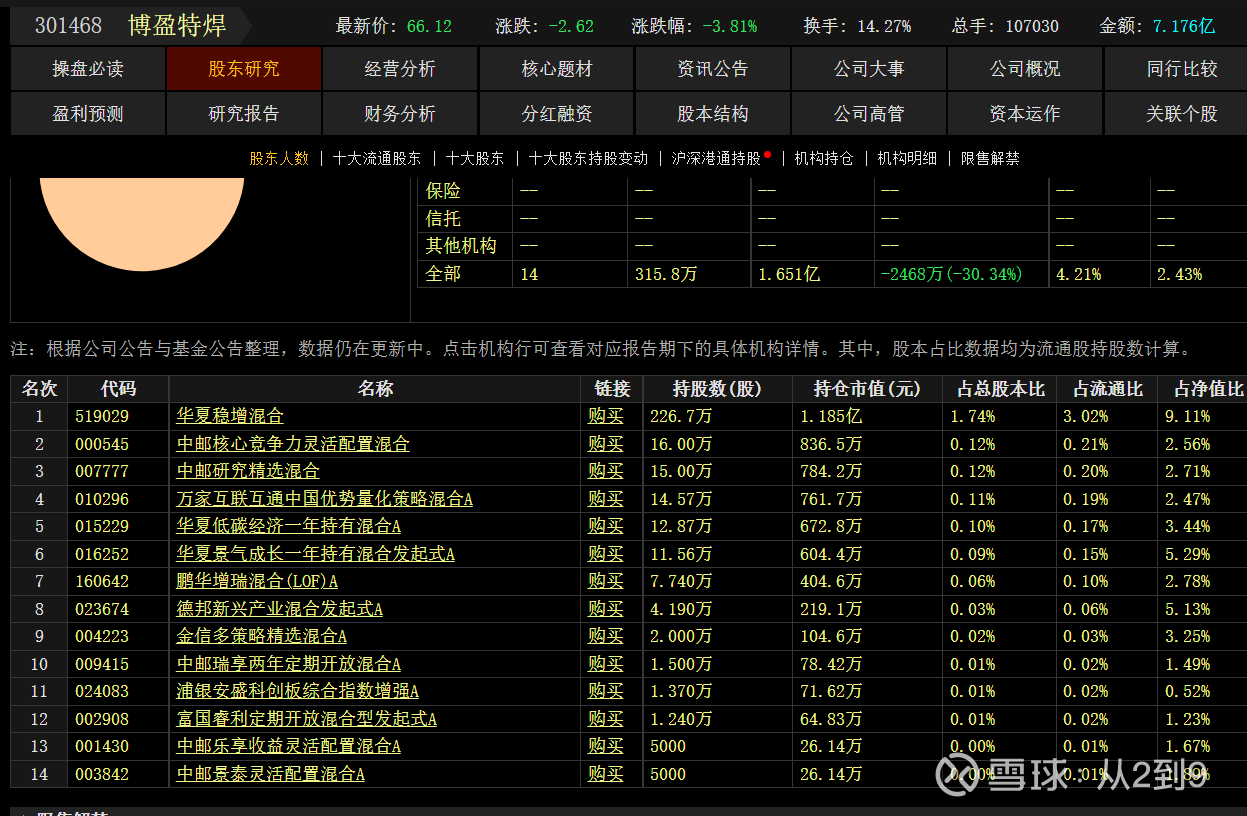
Task: Click the 全部 institutions summary row
Action: pos(832,274)
